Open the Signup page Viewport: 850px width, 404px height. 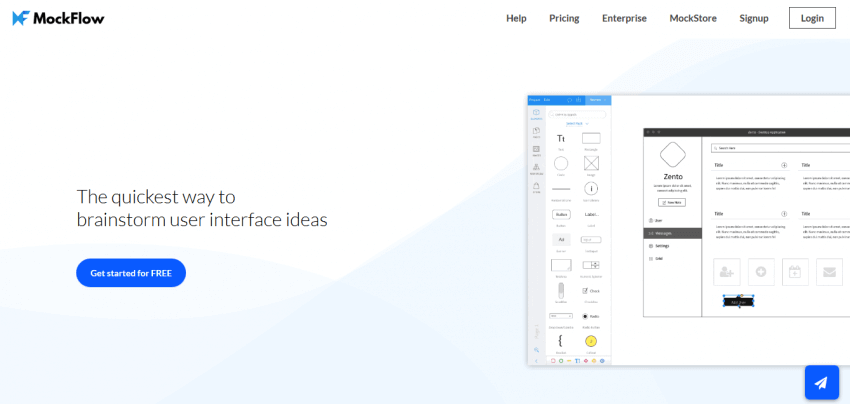[754, 18]
